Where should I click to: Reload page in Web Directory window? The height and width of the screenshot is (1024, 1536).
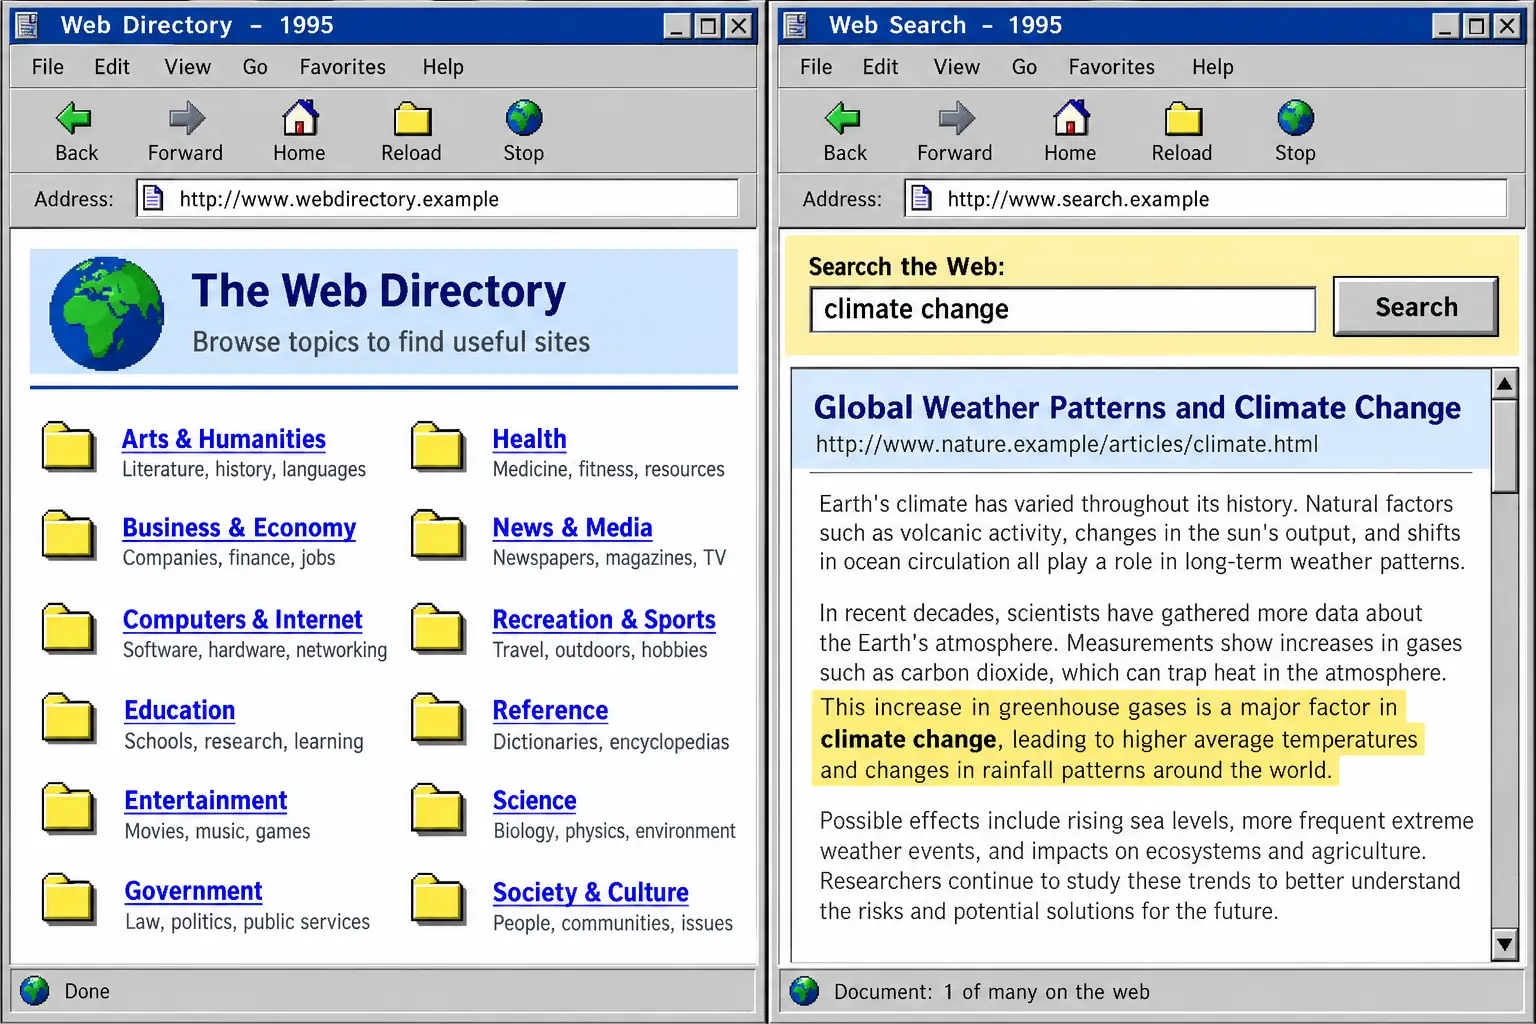411,119
